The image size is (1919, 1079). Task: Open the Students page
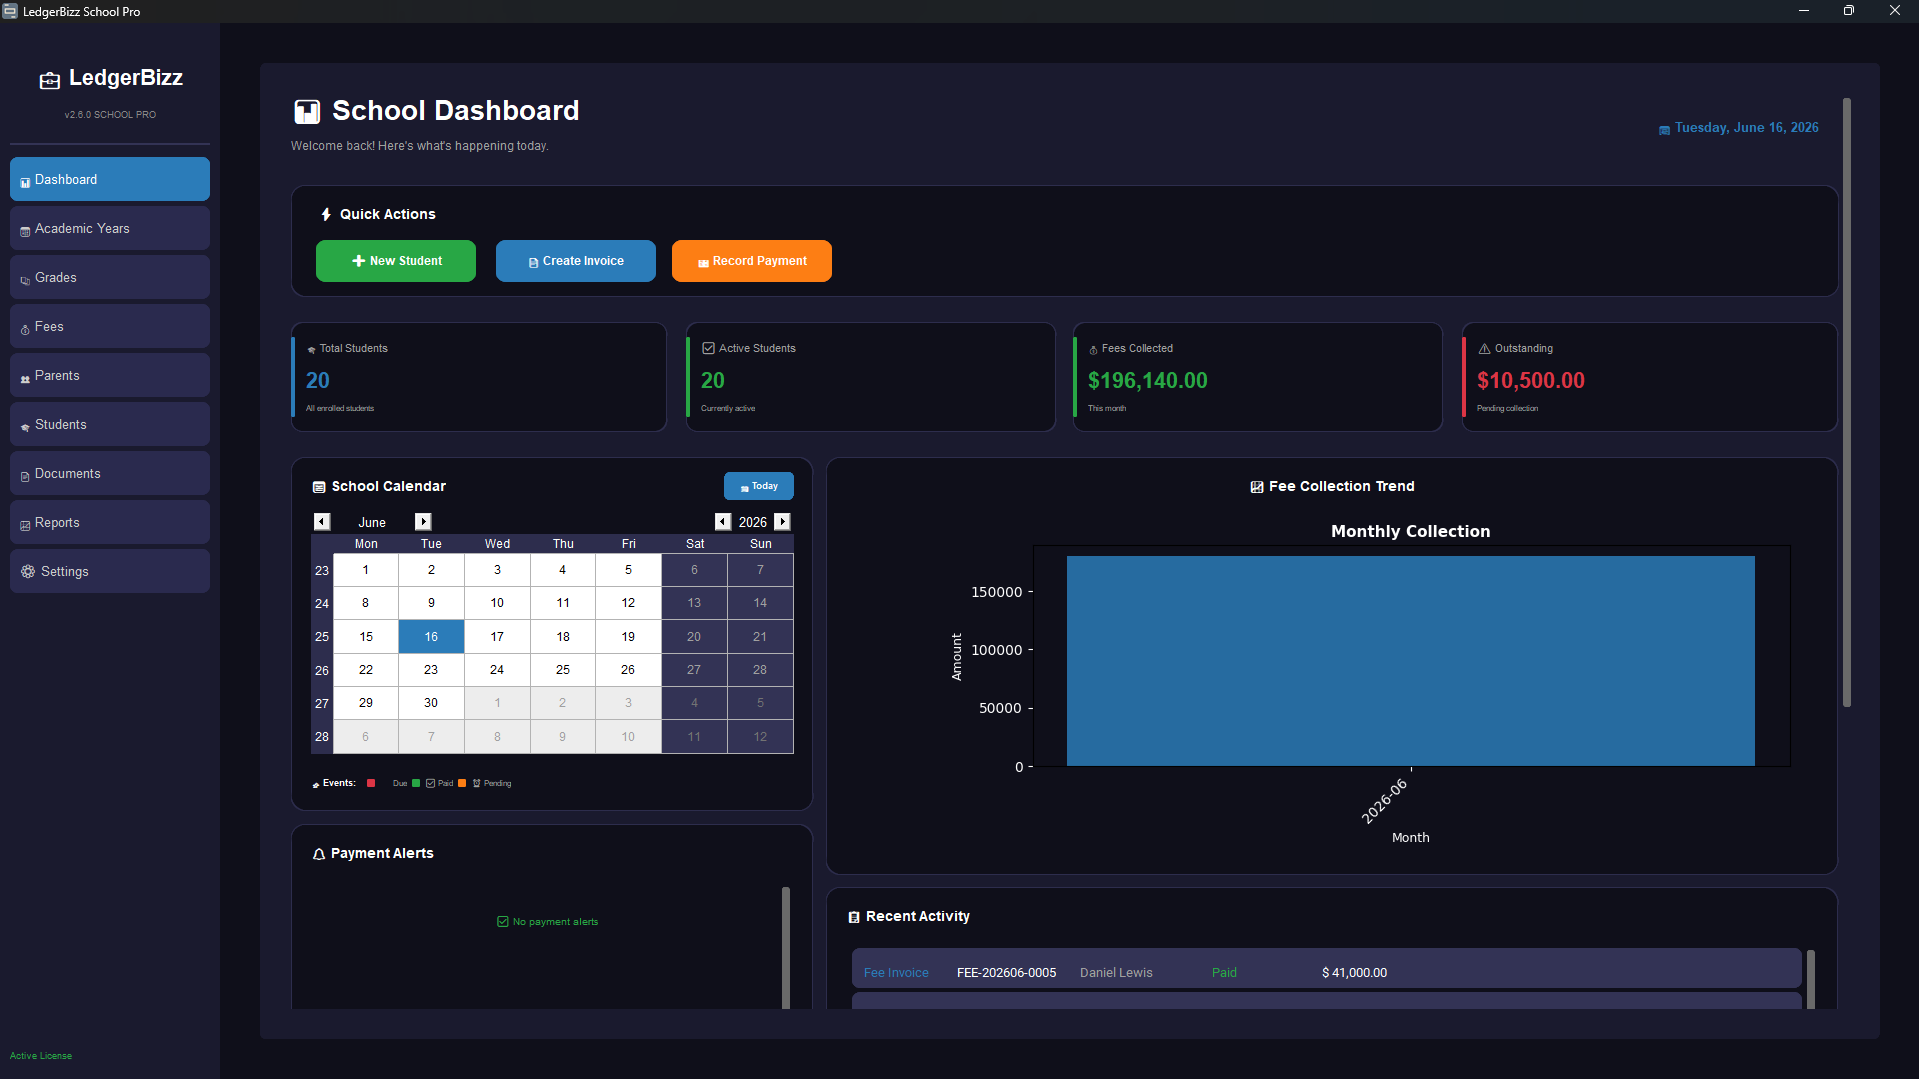pyautogui.click(x=110, y=424)
